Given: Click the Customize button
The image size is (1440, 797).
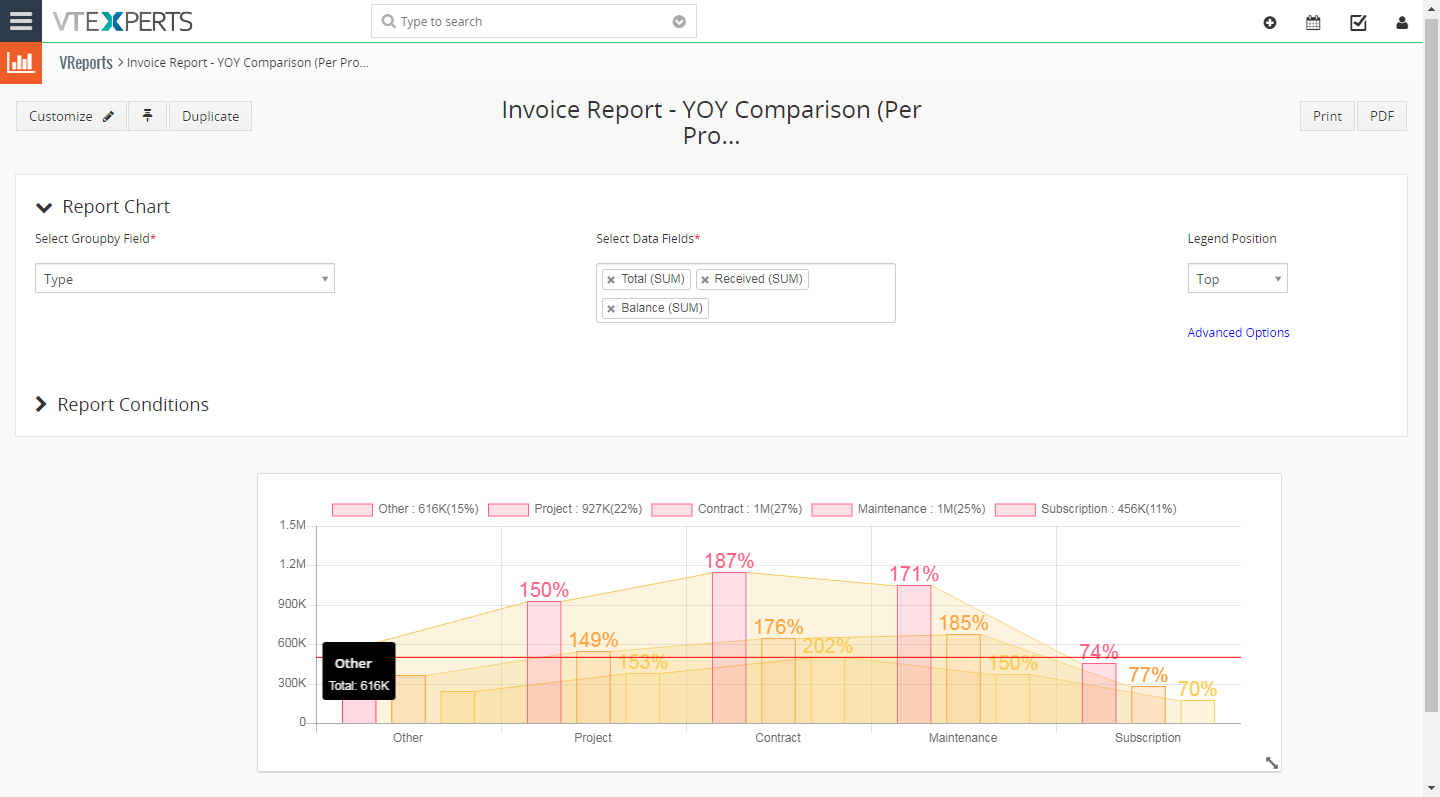Looking at the screenshot, I should (x=72, y=116).
